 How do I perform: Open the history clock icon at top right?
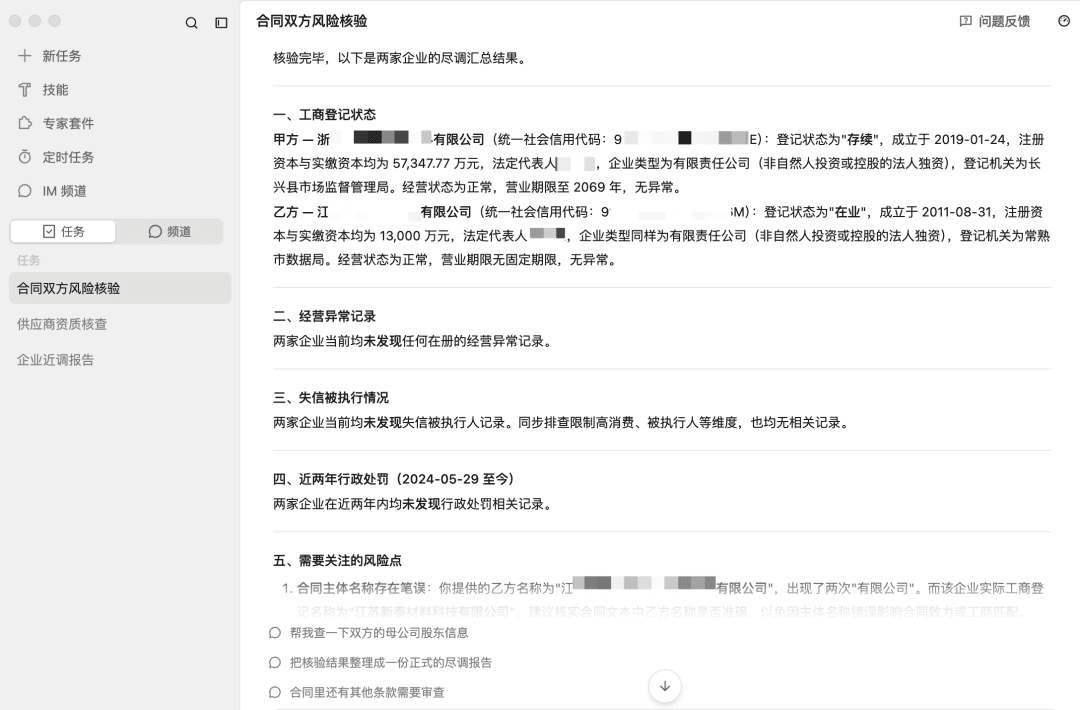click(1064, 21)
